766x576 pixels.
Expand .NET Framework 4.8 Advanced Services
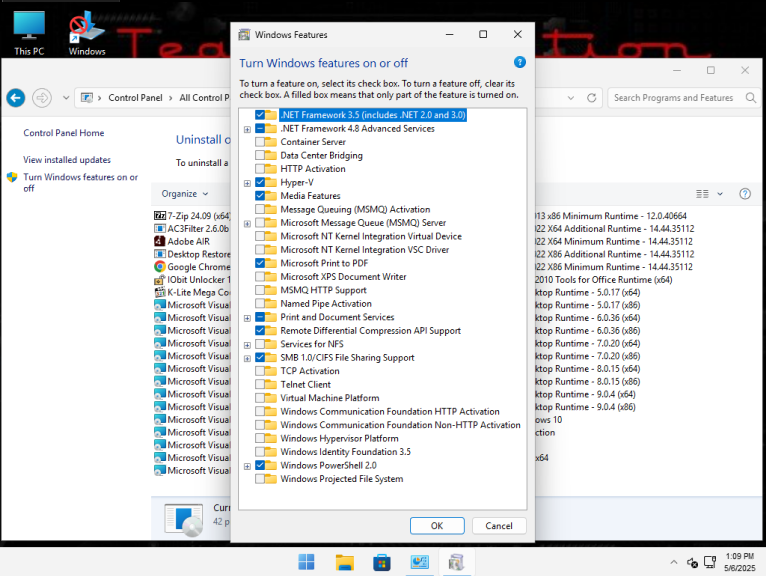click(247, 129)
